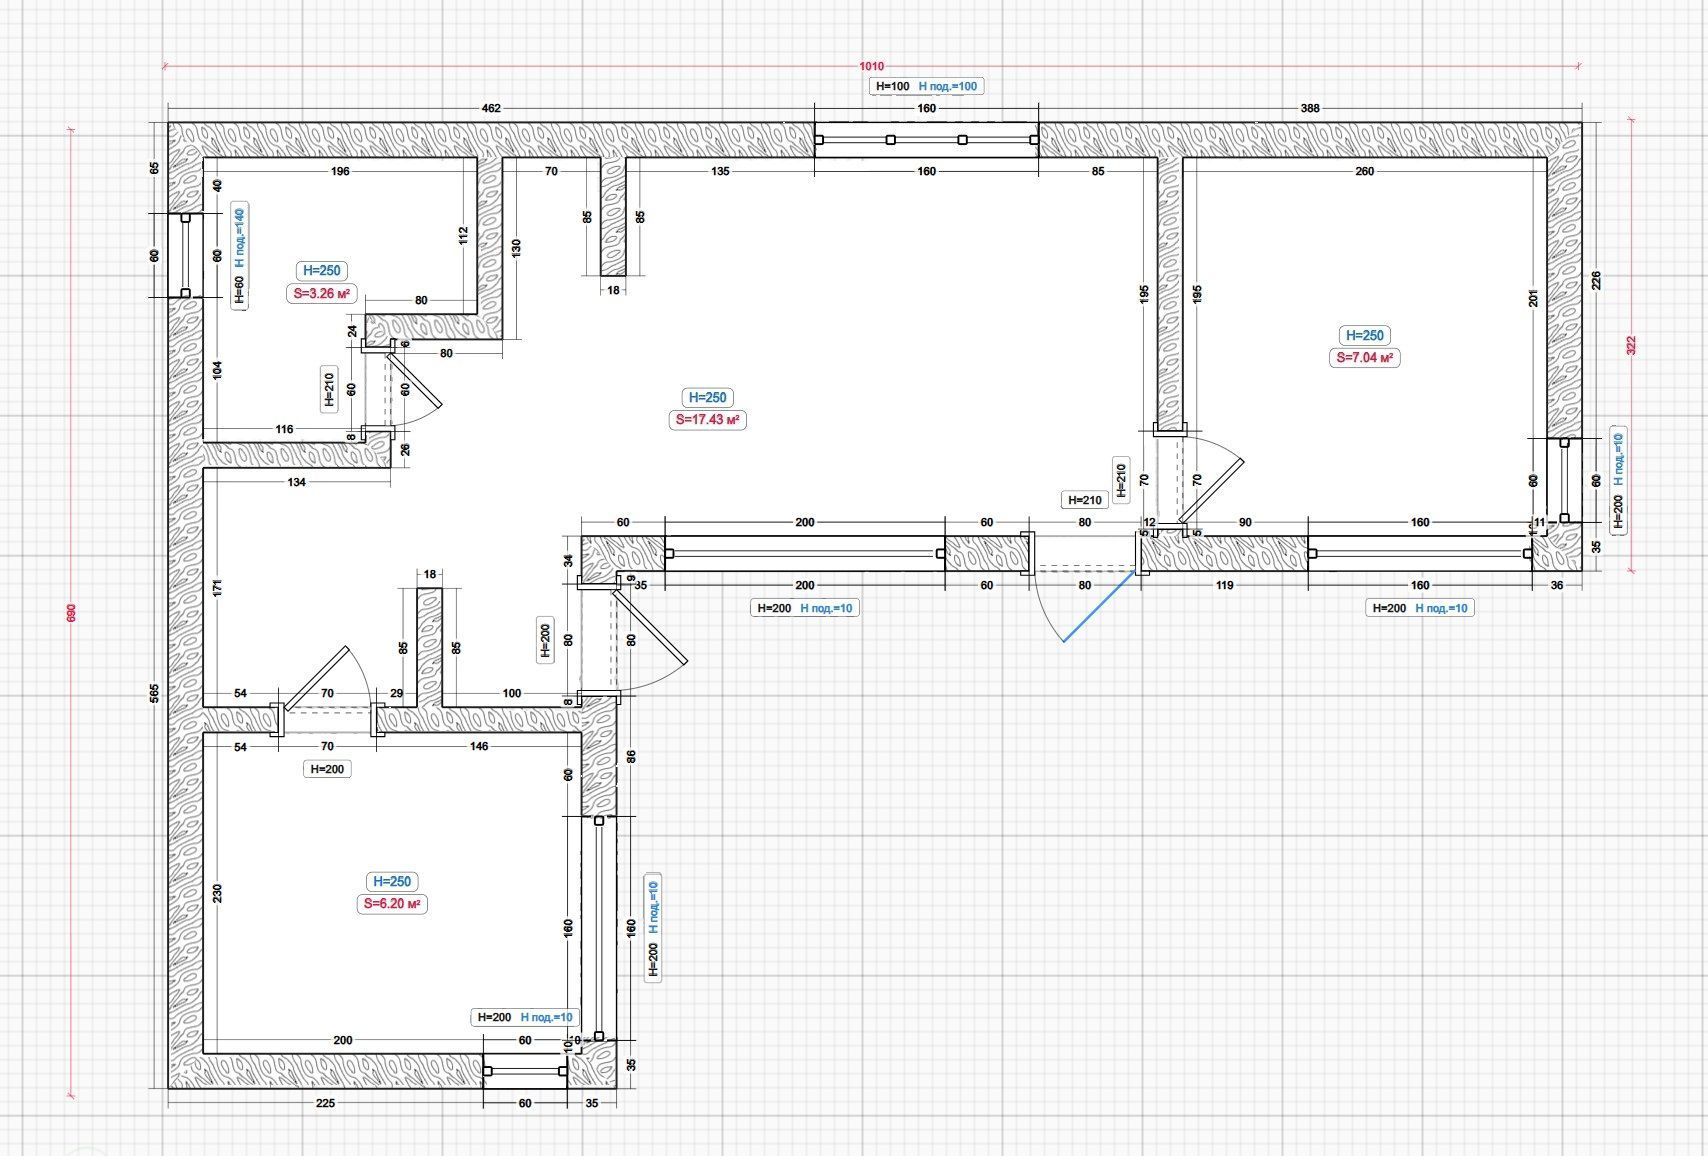Click the red 322 dimension on right

point(1632,346)
